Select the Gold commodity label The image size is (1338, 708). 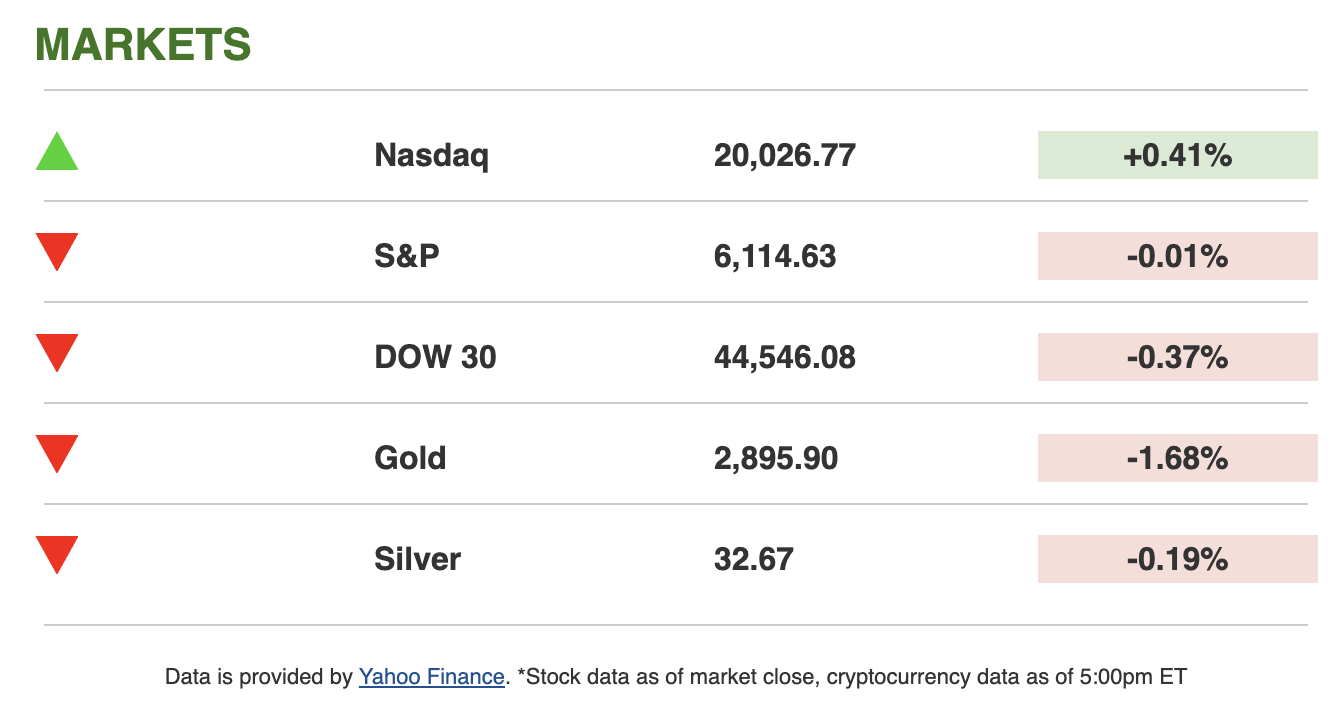click(410, 458)
